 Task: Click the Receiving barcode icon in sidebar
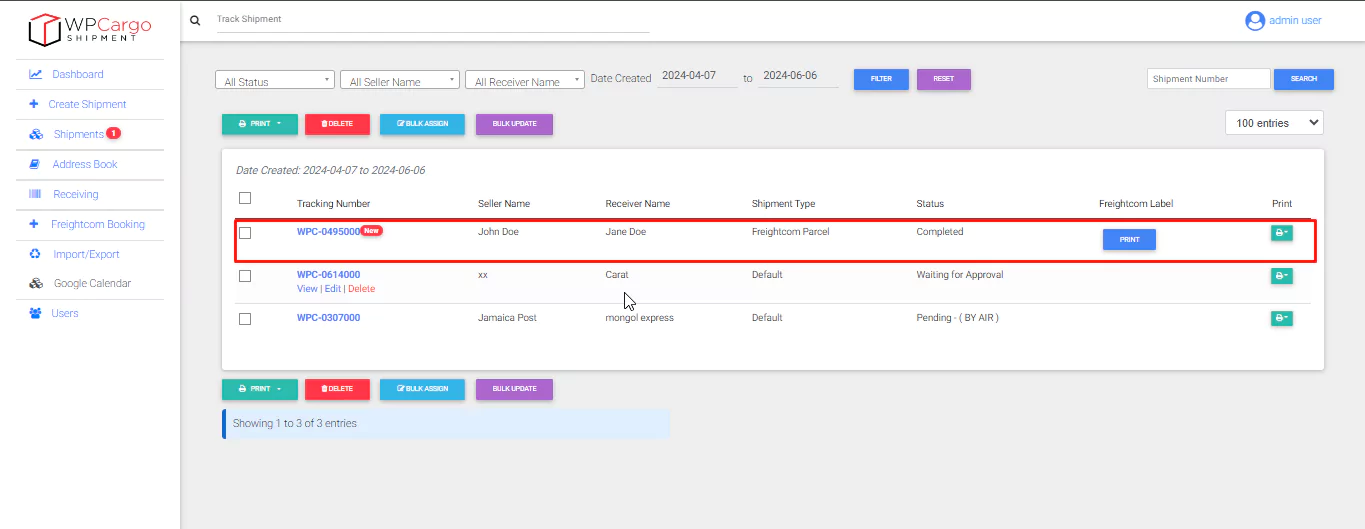tap(35, 194)
